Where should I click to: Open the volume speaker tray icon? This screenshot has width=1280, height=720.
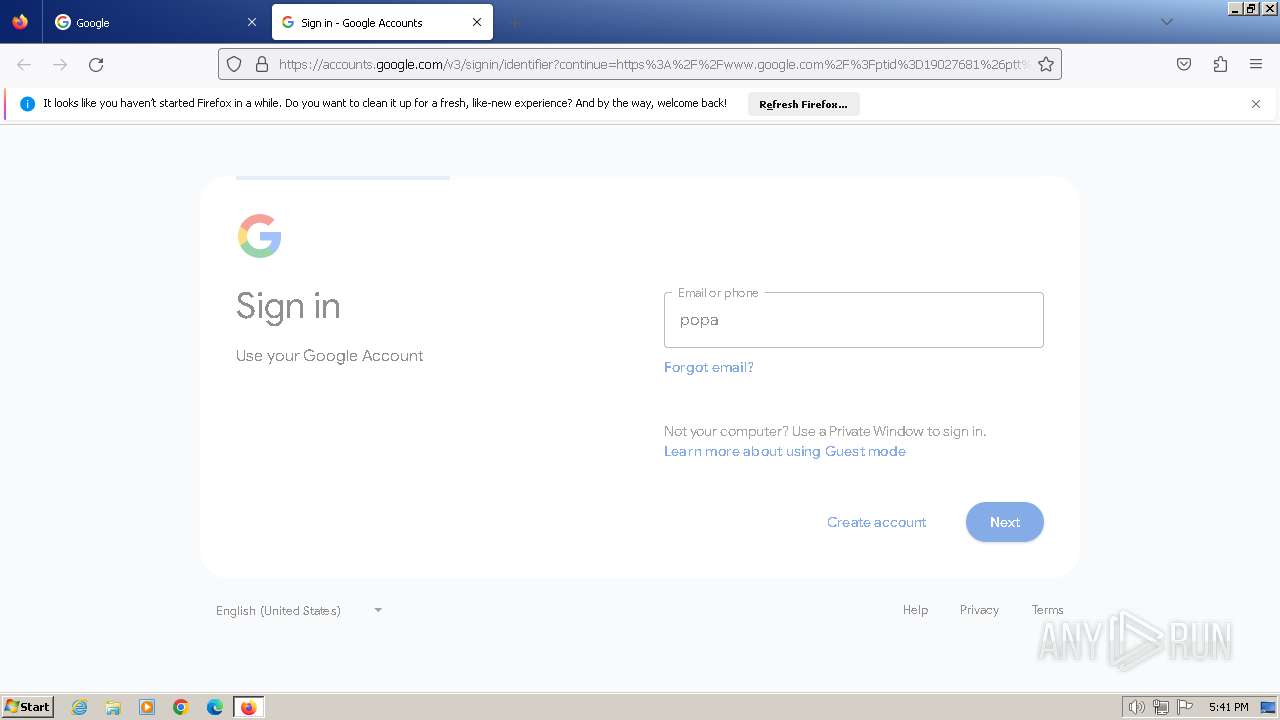1137,707
